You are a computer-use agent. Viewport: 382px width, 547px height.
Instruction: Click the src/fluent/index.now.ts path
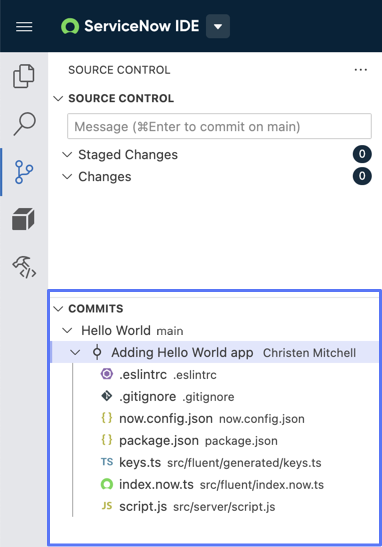[x=262, y=485]
